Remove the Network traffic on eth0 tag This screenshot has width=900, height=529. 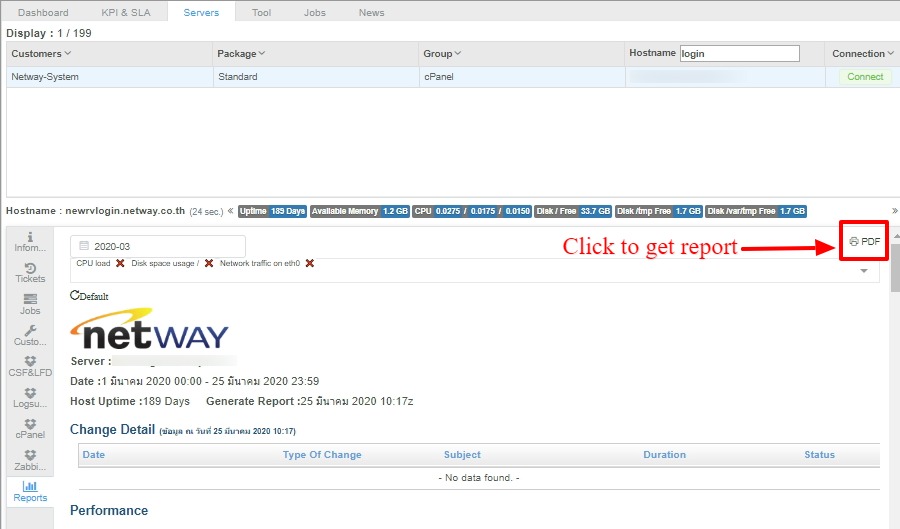point(310,263)
